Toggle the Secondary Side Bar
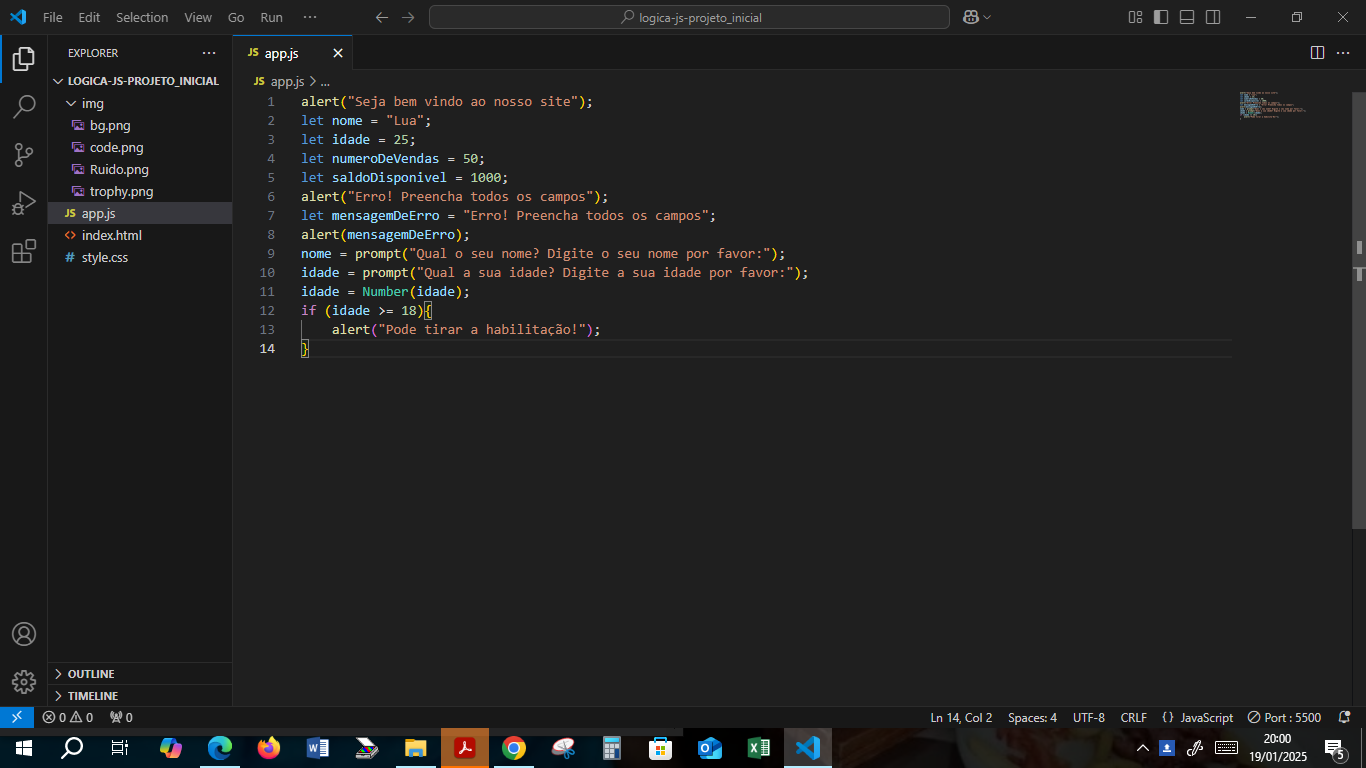Viewport: 1366px width, 768px height. tap(1213, 17)
